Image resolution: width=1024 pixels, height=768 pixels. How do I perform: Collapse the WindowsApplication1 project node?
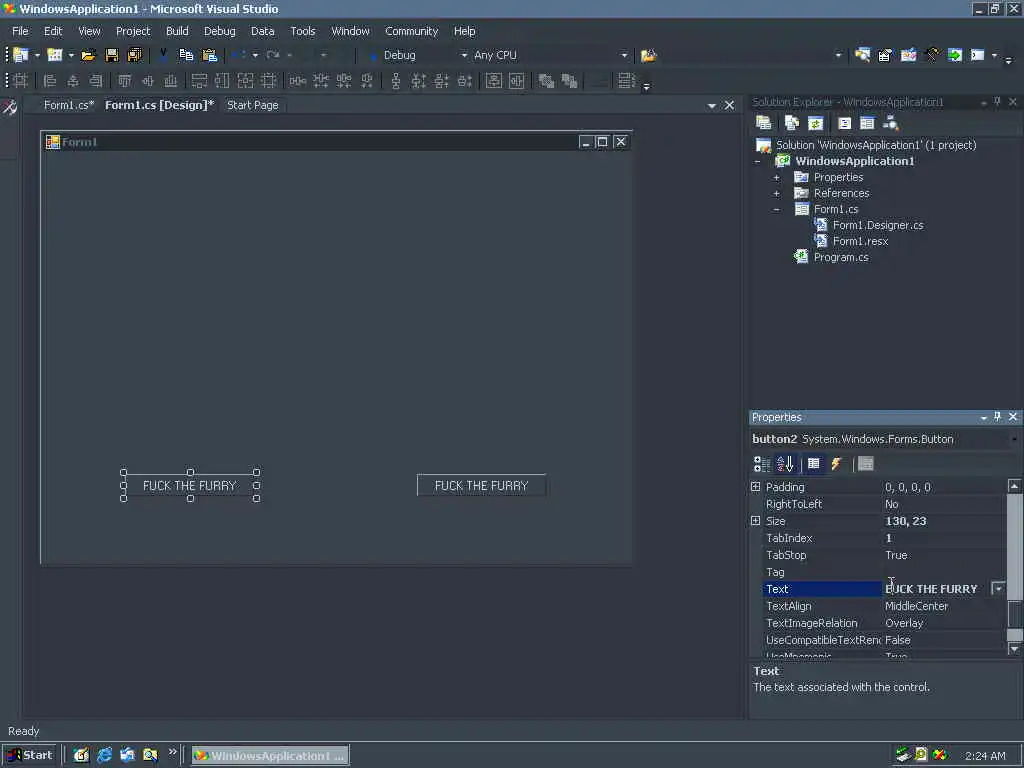point(758,161)
